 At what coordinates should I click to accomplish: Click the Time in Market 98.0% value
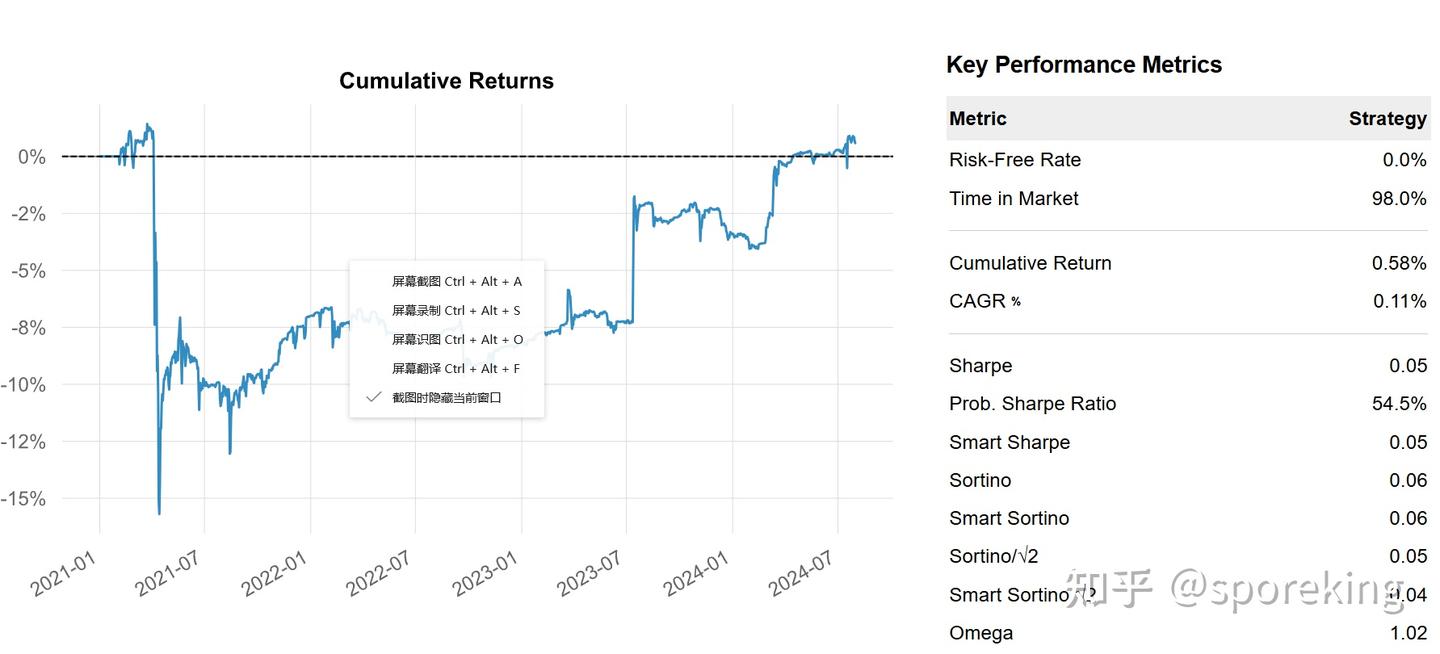tap(1399, 199)
